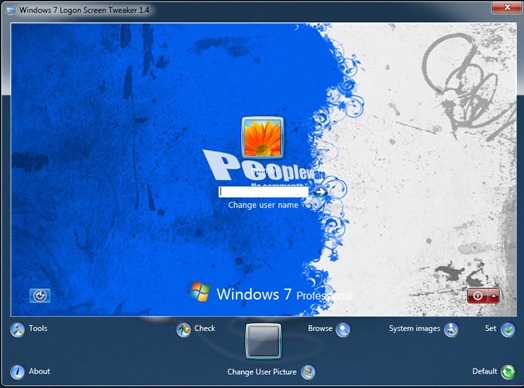Screen dimensions: 524x388
Task: Click the Change user name text
Action: (263, 205)
